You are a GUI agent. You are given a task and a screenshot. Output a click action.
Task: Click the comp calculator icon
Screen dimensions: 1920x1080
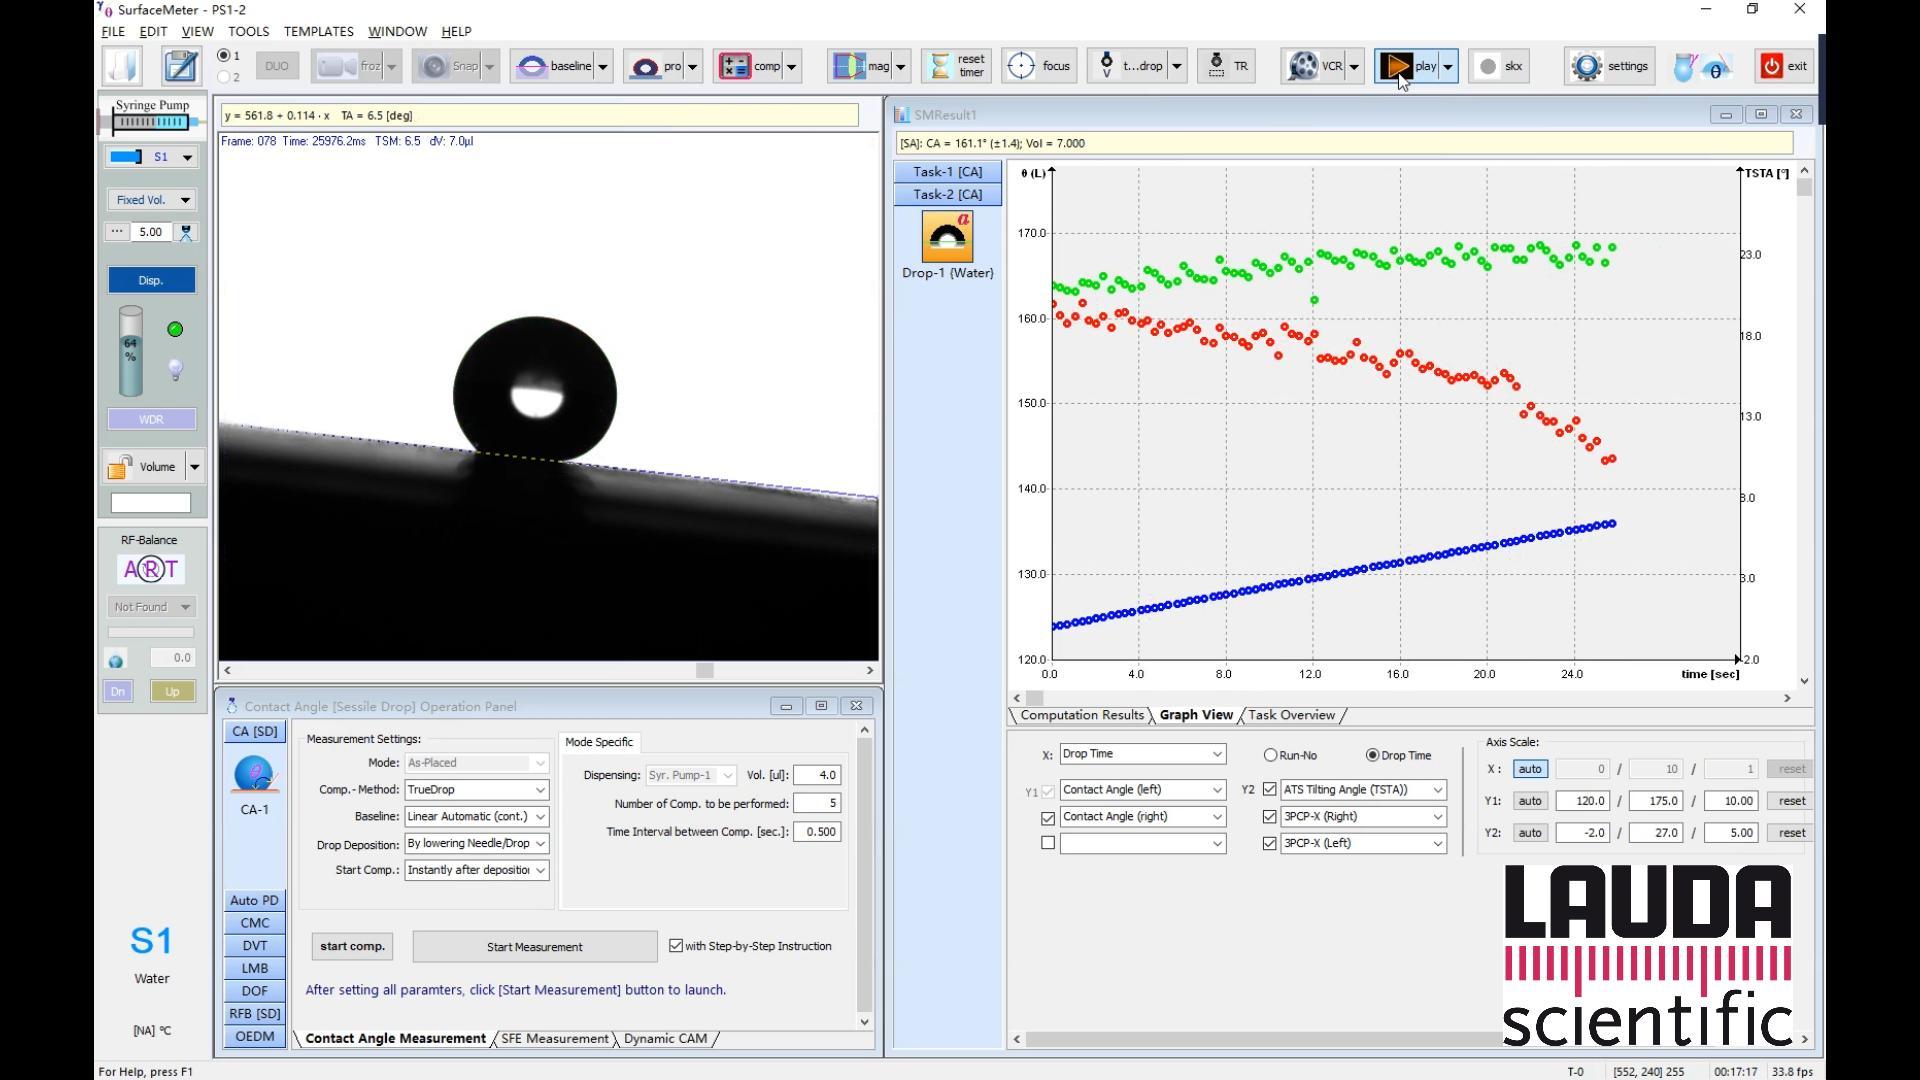coord(735,66)
